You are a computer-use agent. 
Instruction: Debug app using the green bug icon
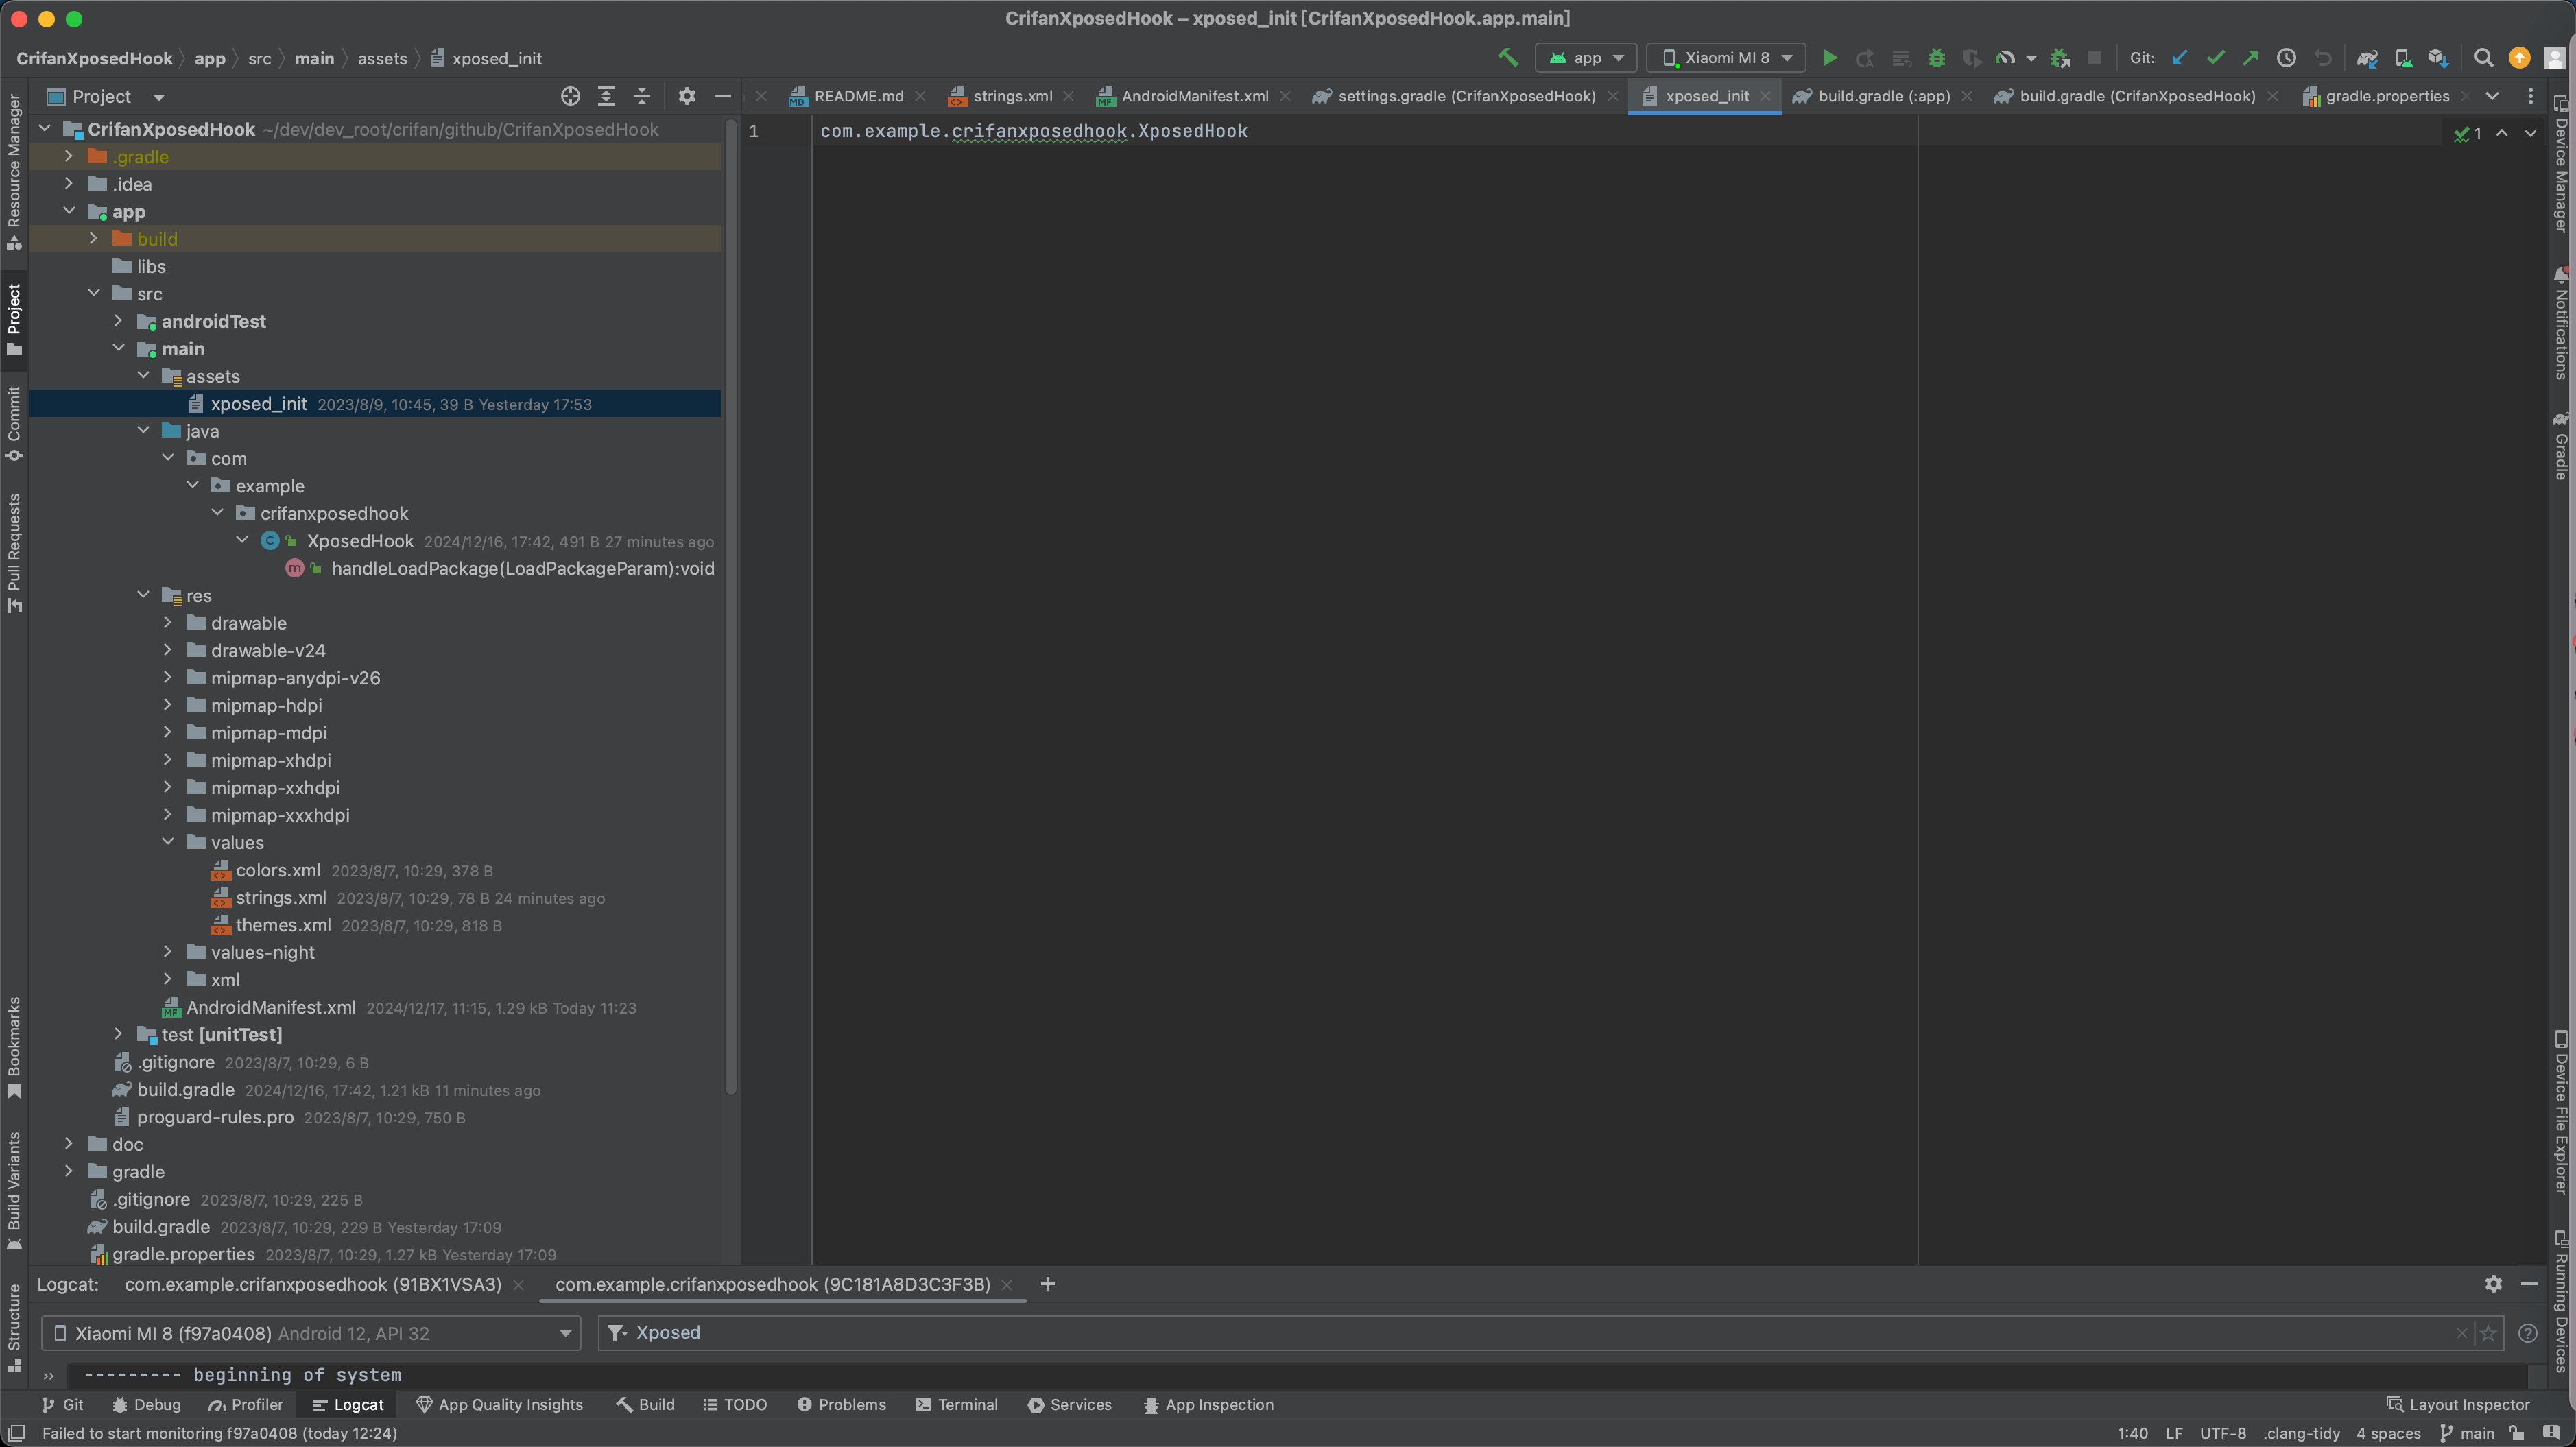[1936, 58]
